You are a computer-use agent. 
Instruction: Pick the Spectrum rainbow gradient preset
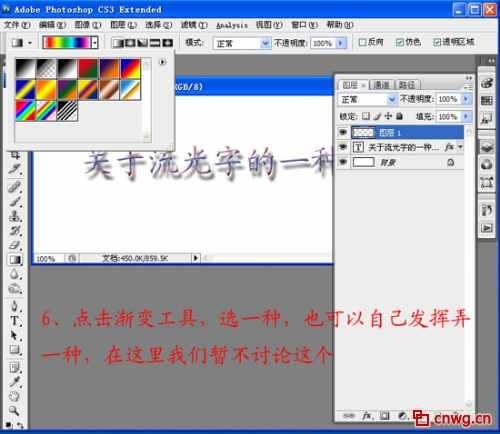[25, 110]
